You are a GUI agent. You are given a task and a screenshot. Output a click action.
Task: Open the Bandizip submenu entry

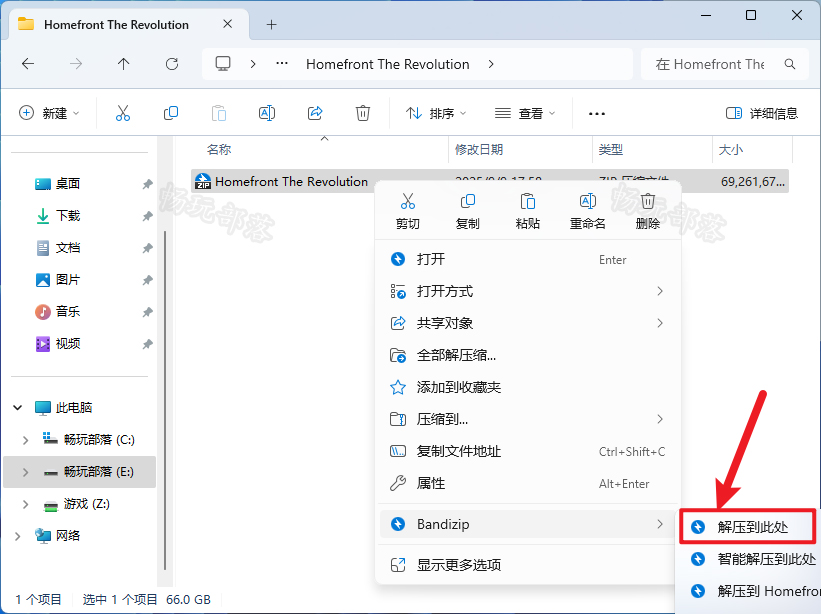pos(528,524)
